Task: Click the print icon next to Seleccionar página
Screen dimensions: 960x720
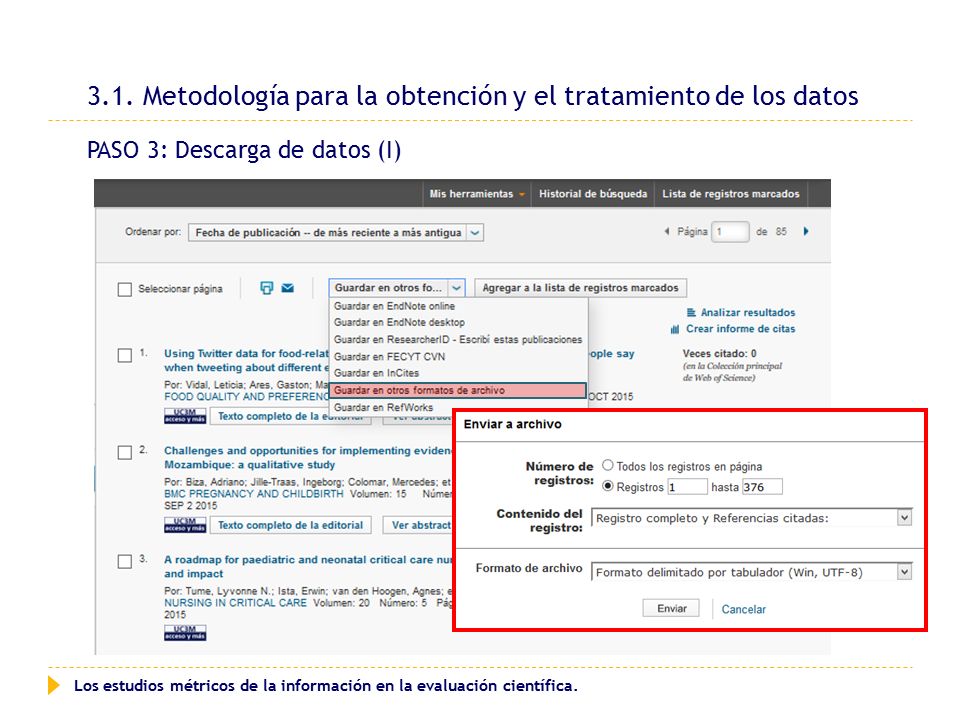Action: pyautogui.click(x=266, y=288)
